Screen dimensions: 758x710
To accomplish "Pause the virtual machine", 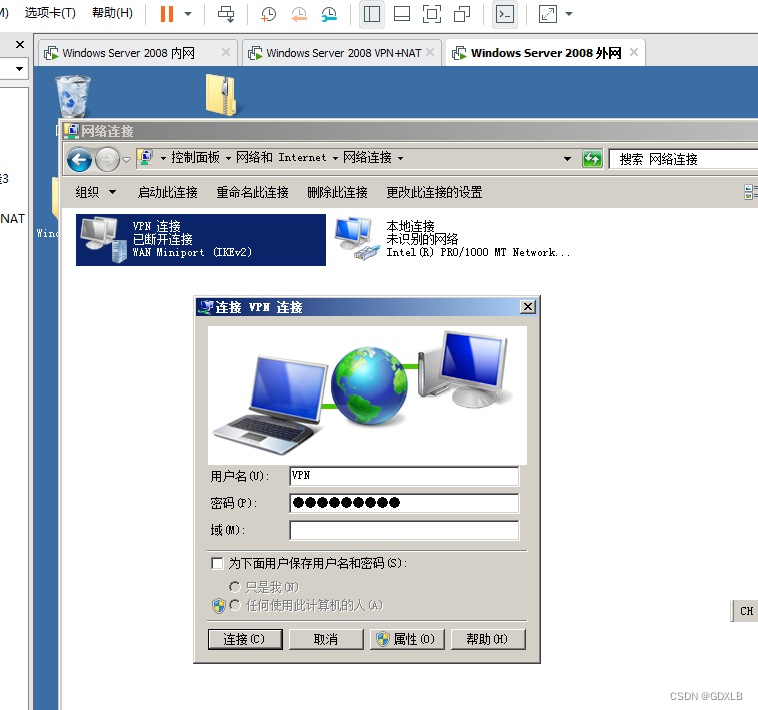I will pyautogui.click(x=167, y=14).
